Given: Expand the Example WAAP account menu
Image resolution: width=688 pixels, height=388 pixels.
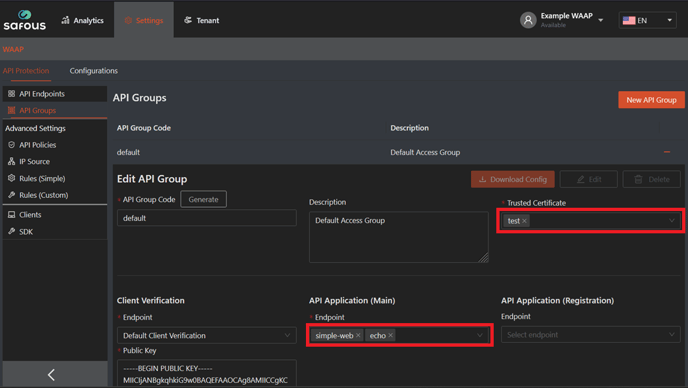Looking at the screenshot, I should [601, 20].
